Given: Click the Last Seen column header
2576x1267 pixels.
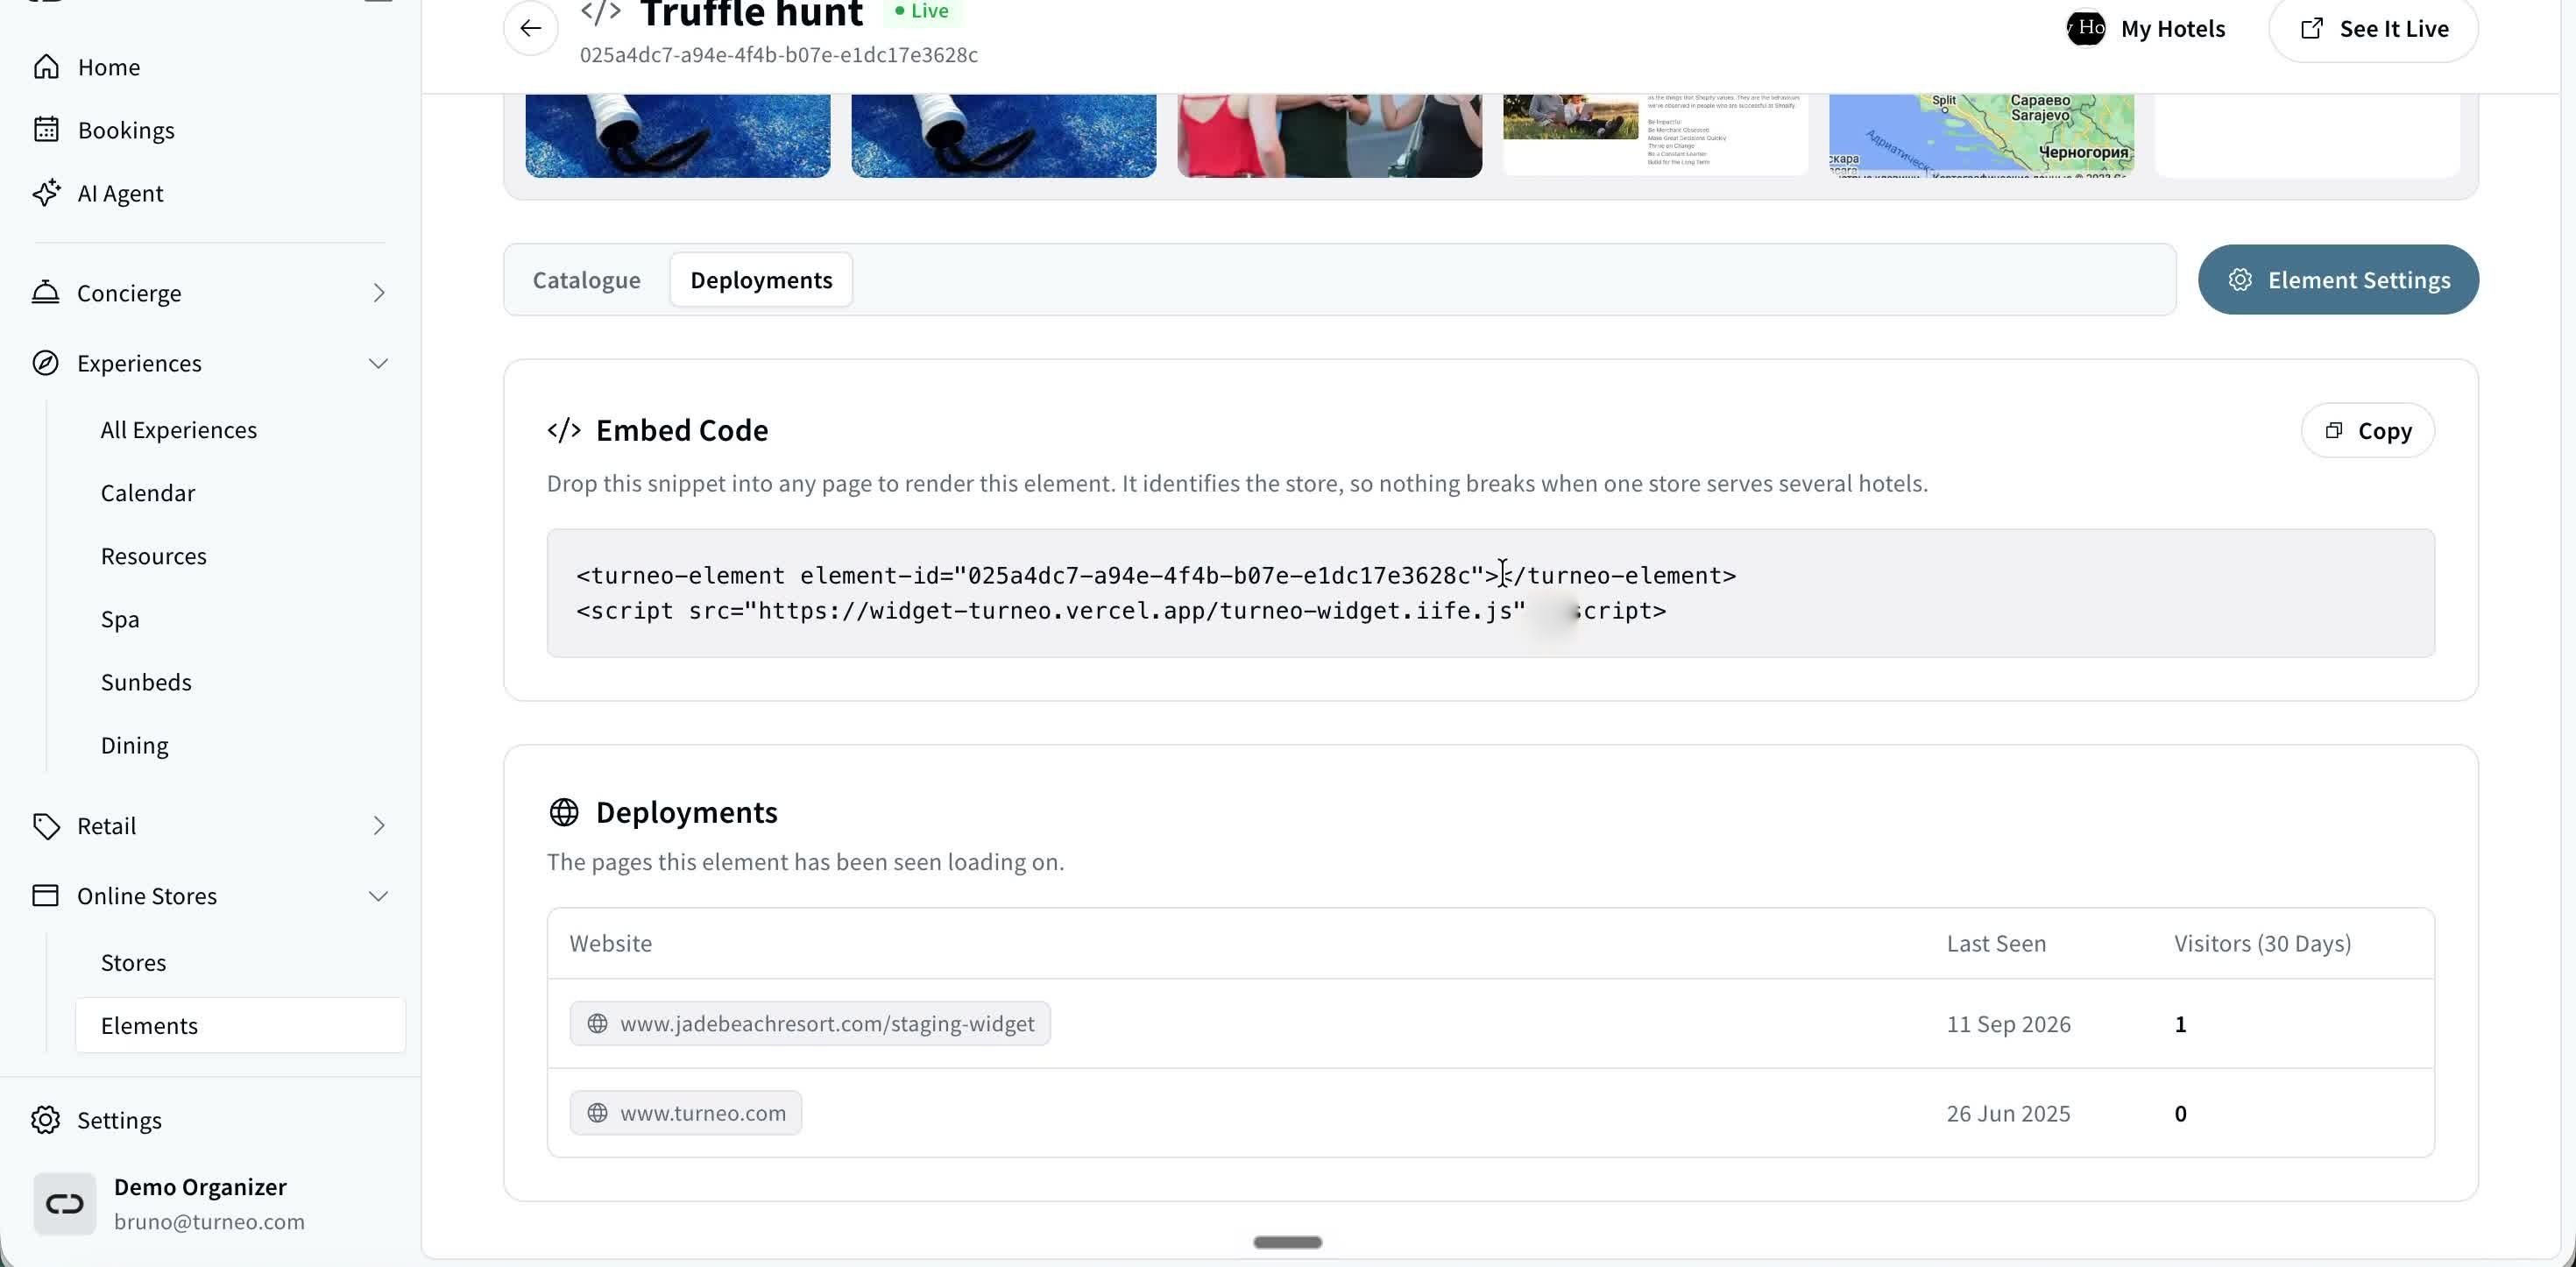Looking at the screenshot, I should point(1996,943).
